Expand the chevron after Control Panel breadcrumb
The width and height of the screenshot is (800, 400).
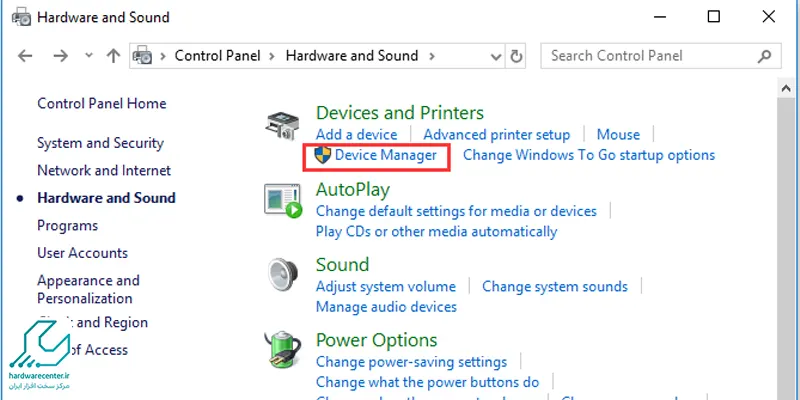click(273, 56)
